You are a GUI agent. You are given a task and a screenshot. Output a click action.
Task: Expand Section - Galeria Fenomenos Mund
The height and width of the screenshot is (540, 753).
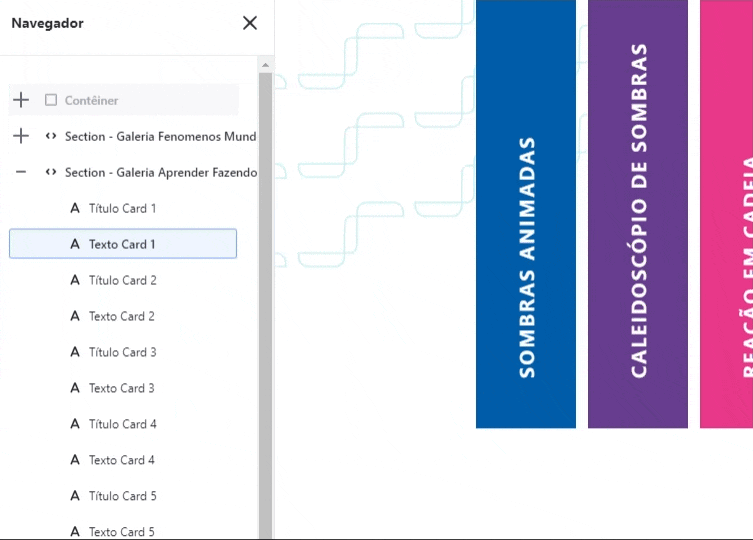[21, 136]
